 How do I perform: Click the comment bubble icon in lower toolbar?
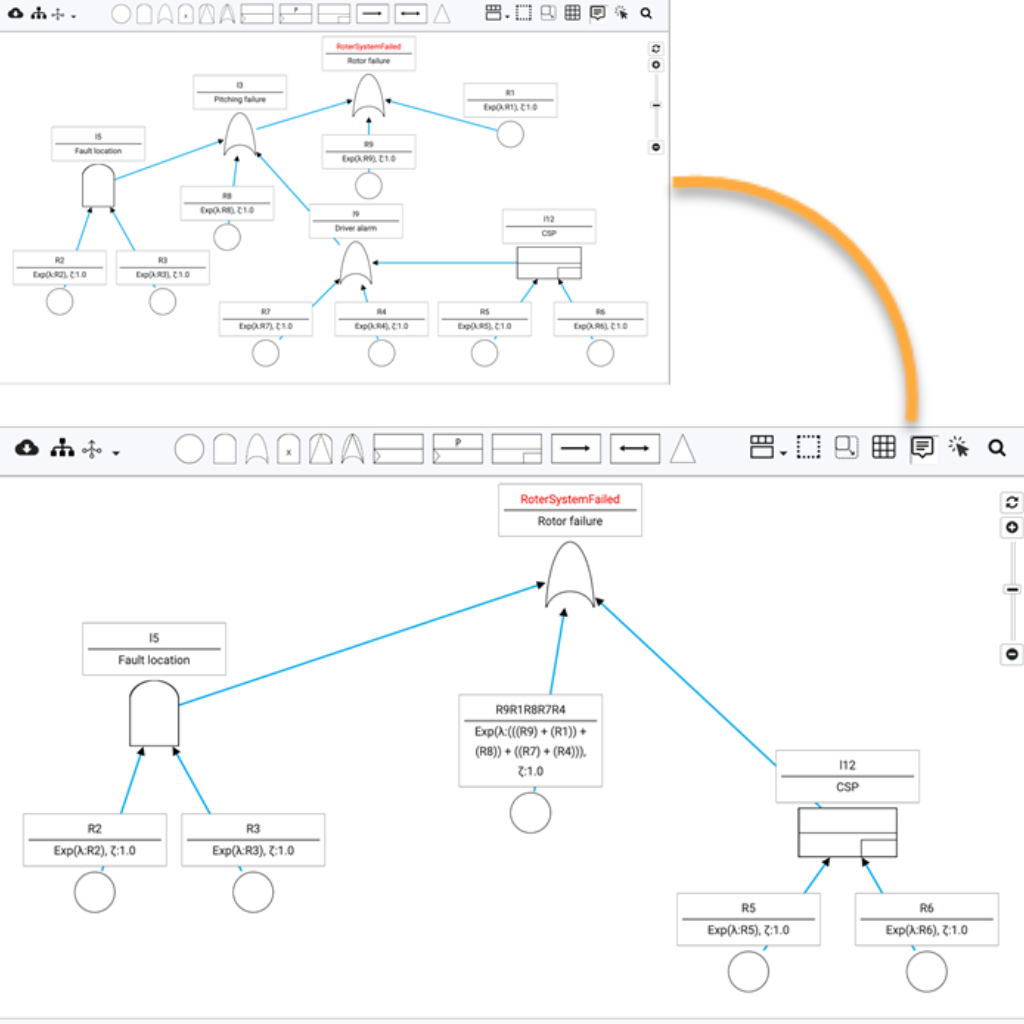coord(922,448)
